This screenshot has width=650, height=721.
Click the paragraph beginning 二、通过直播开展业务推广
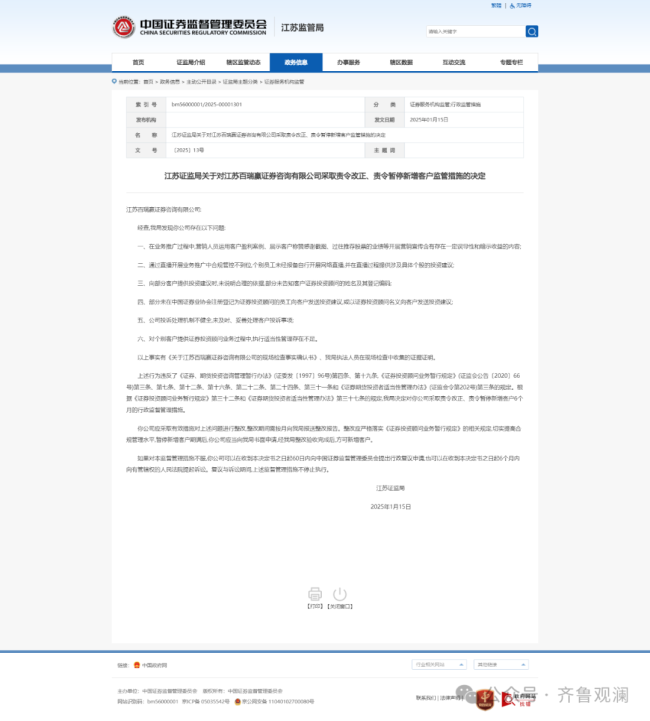click(296, 265)
